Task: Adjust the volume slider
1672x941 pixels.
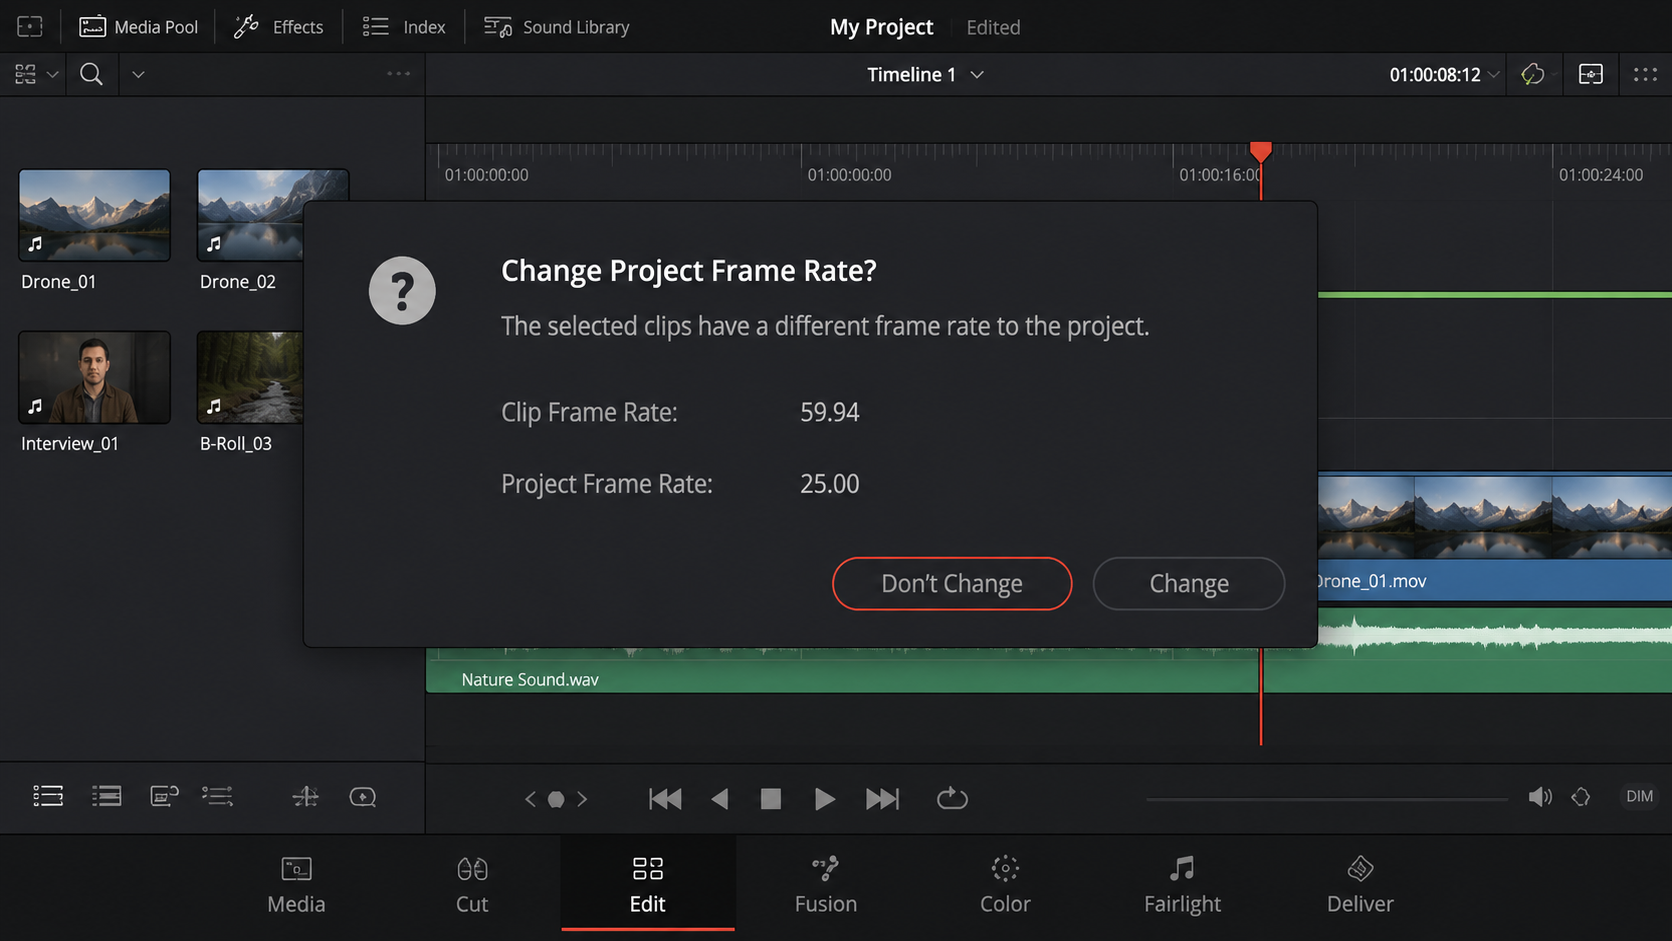Action: [x=1327, y=799]
